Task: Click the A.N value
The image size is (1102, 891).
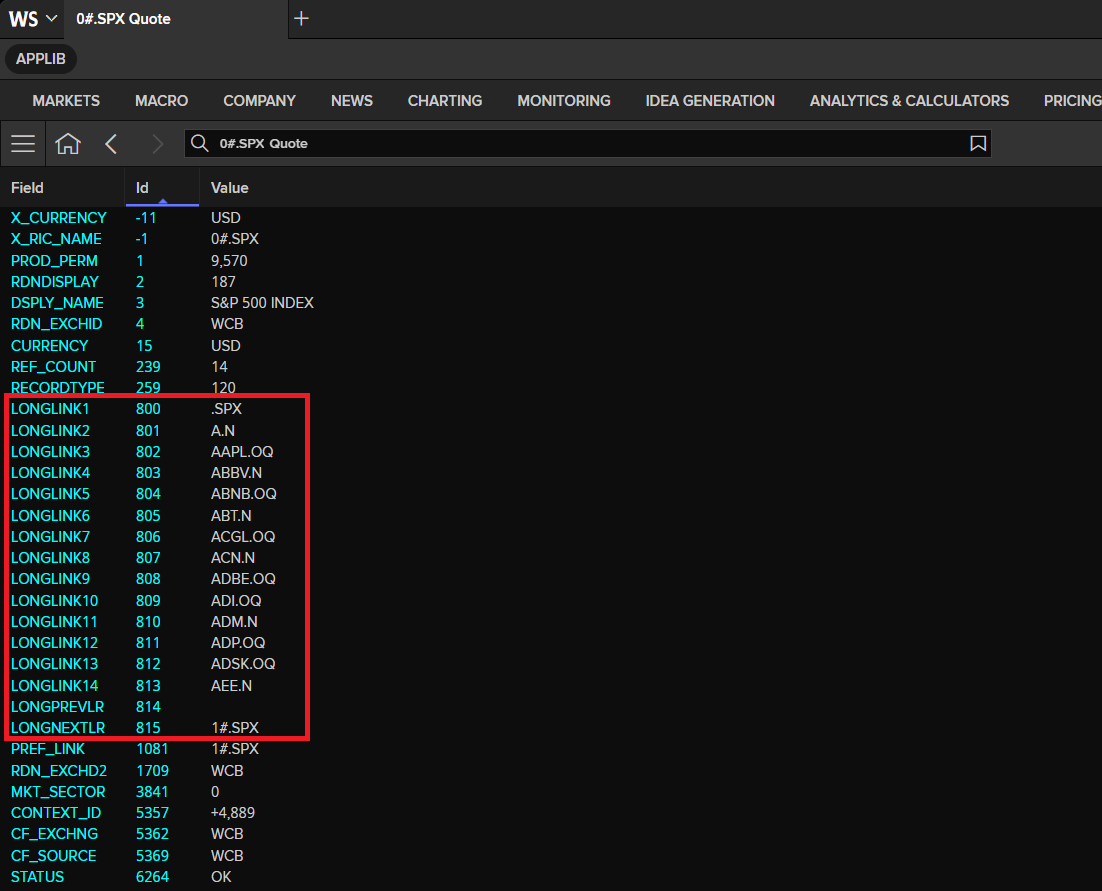Action: point(223,431)
